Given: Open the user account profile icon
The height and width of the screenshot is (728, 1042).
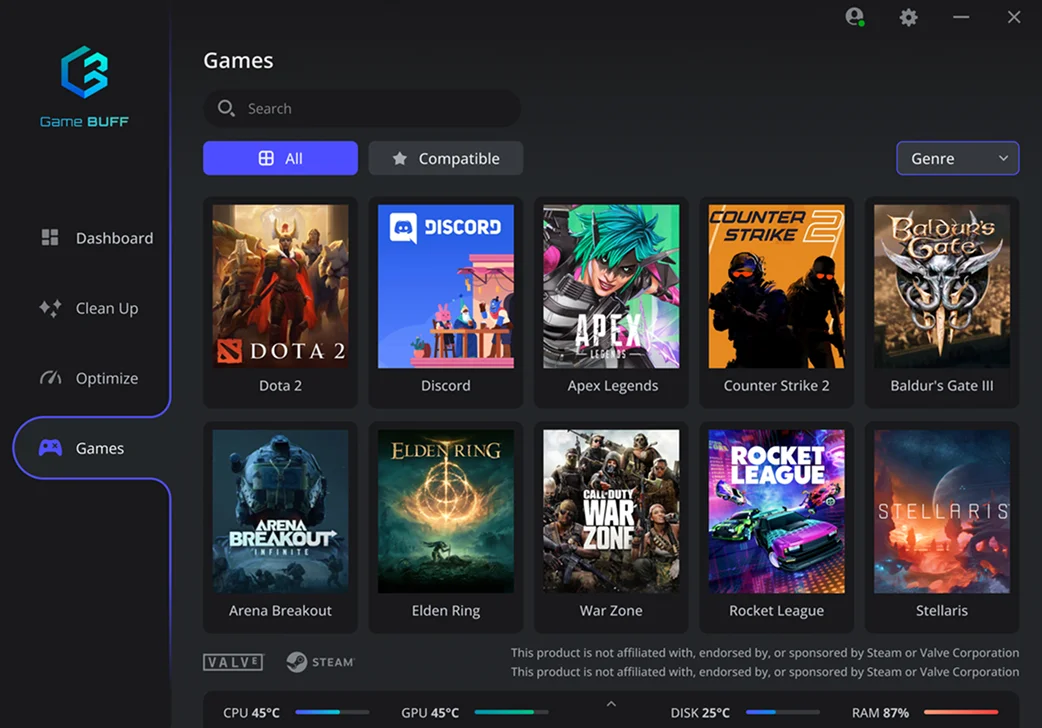Looking at the screenshot, I should coord(855,17).
